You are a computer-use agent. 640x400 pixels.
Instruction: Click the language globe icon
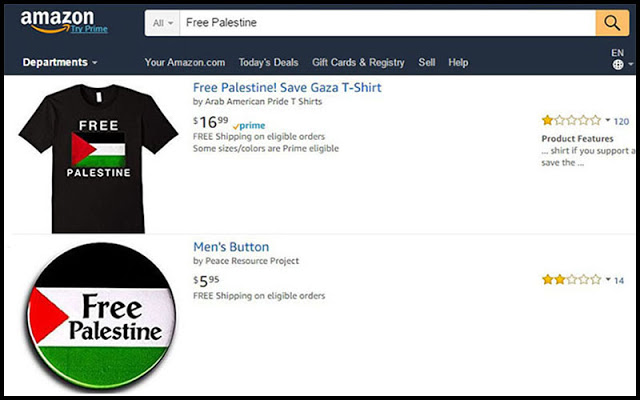pyautogui.click(x=617, y=65)
